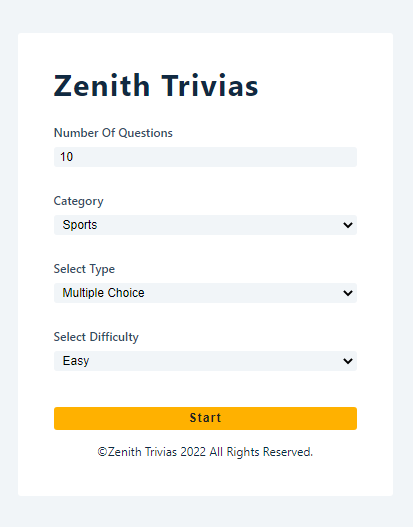The image size is (413, 527).
Task: Click the Number Of Questions input field
Action: 205,157
